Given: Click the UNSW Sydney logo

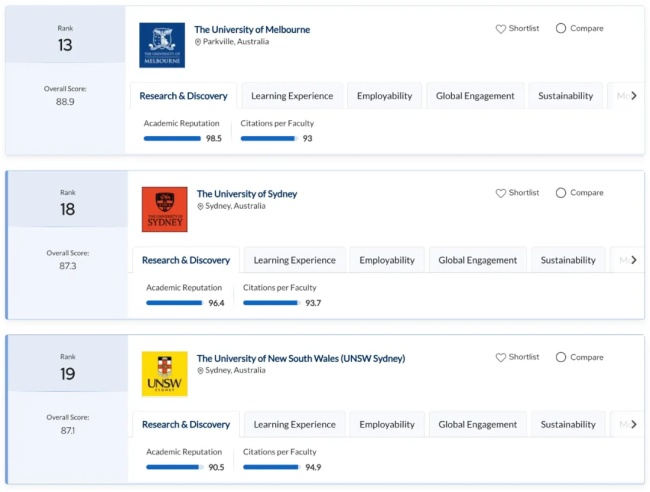Looking at the screenshot, I should click(x=164, y=373).
